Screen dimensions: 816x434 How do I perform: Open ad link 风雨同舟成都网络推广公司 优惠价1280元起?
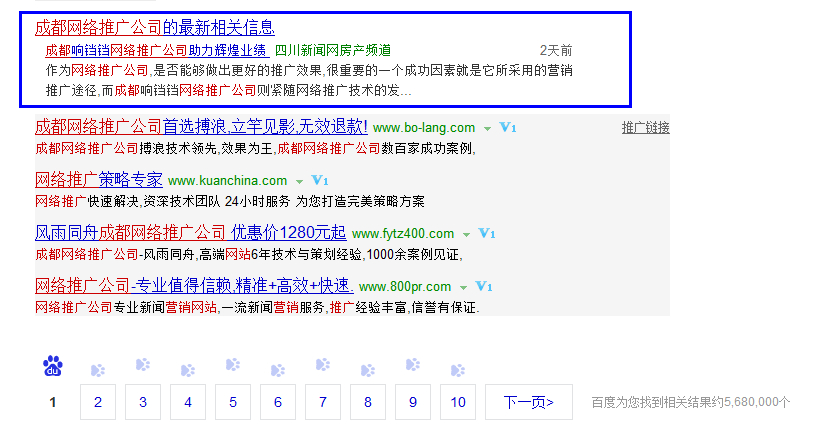pyautogui.click(x=190, y=233)
